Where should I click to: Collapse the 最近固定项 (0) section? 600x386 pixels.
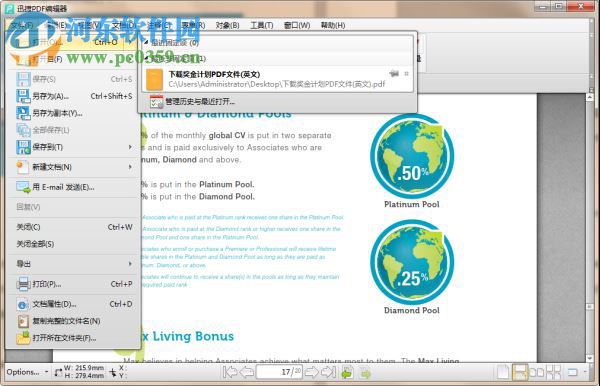coord(146,42)
